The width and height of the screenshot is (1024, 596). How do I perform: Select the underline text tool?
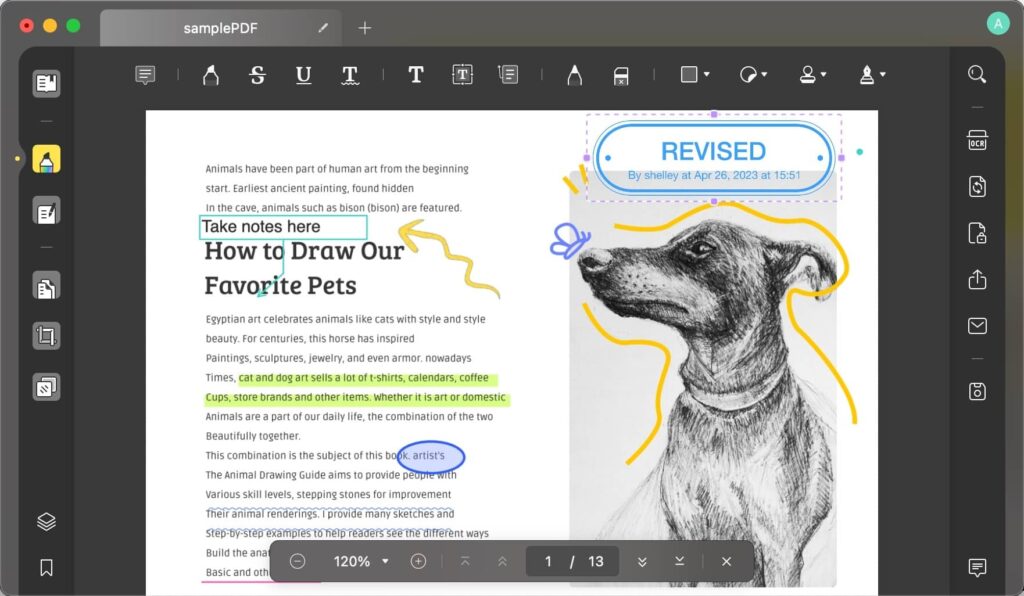(303, 75)
